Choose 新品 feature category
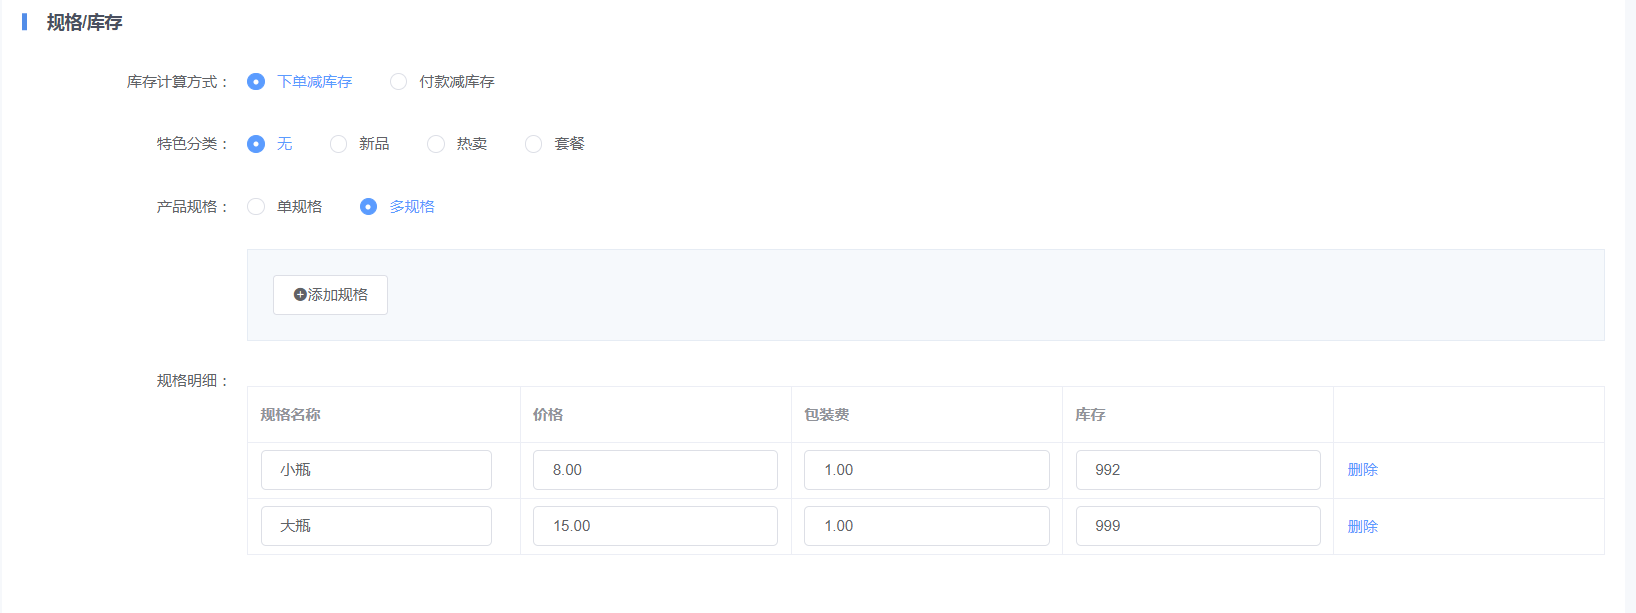The image size is (1636, 613). point(339,144)
